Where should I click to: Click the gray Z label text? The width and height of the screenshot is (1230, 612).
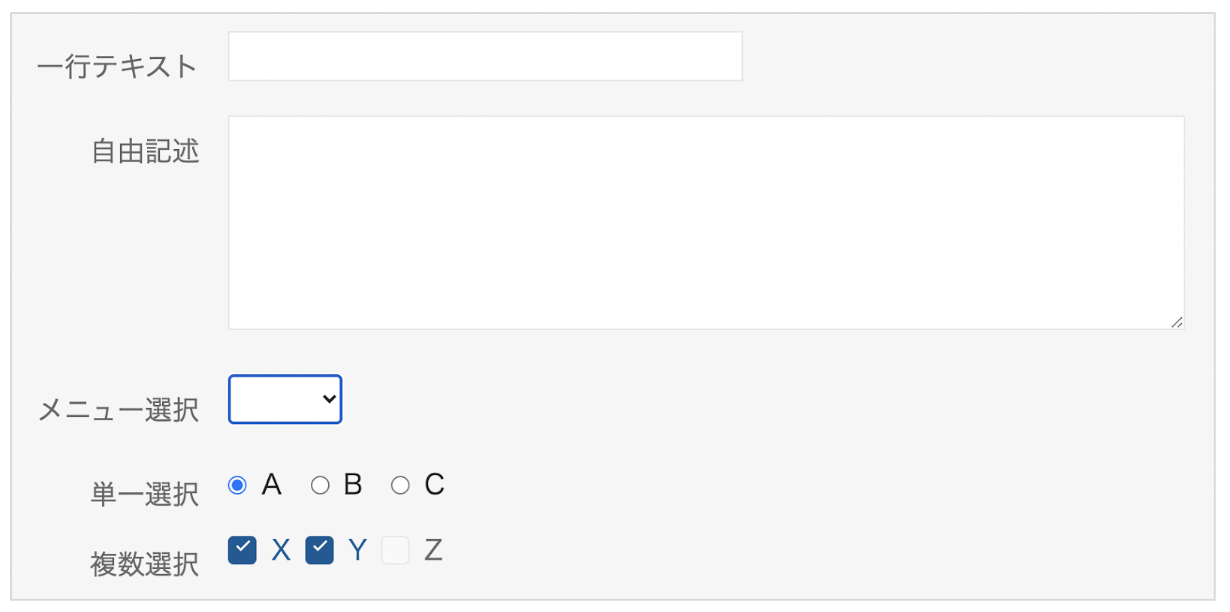coord(432,550)
